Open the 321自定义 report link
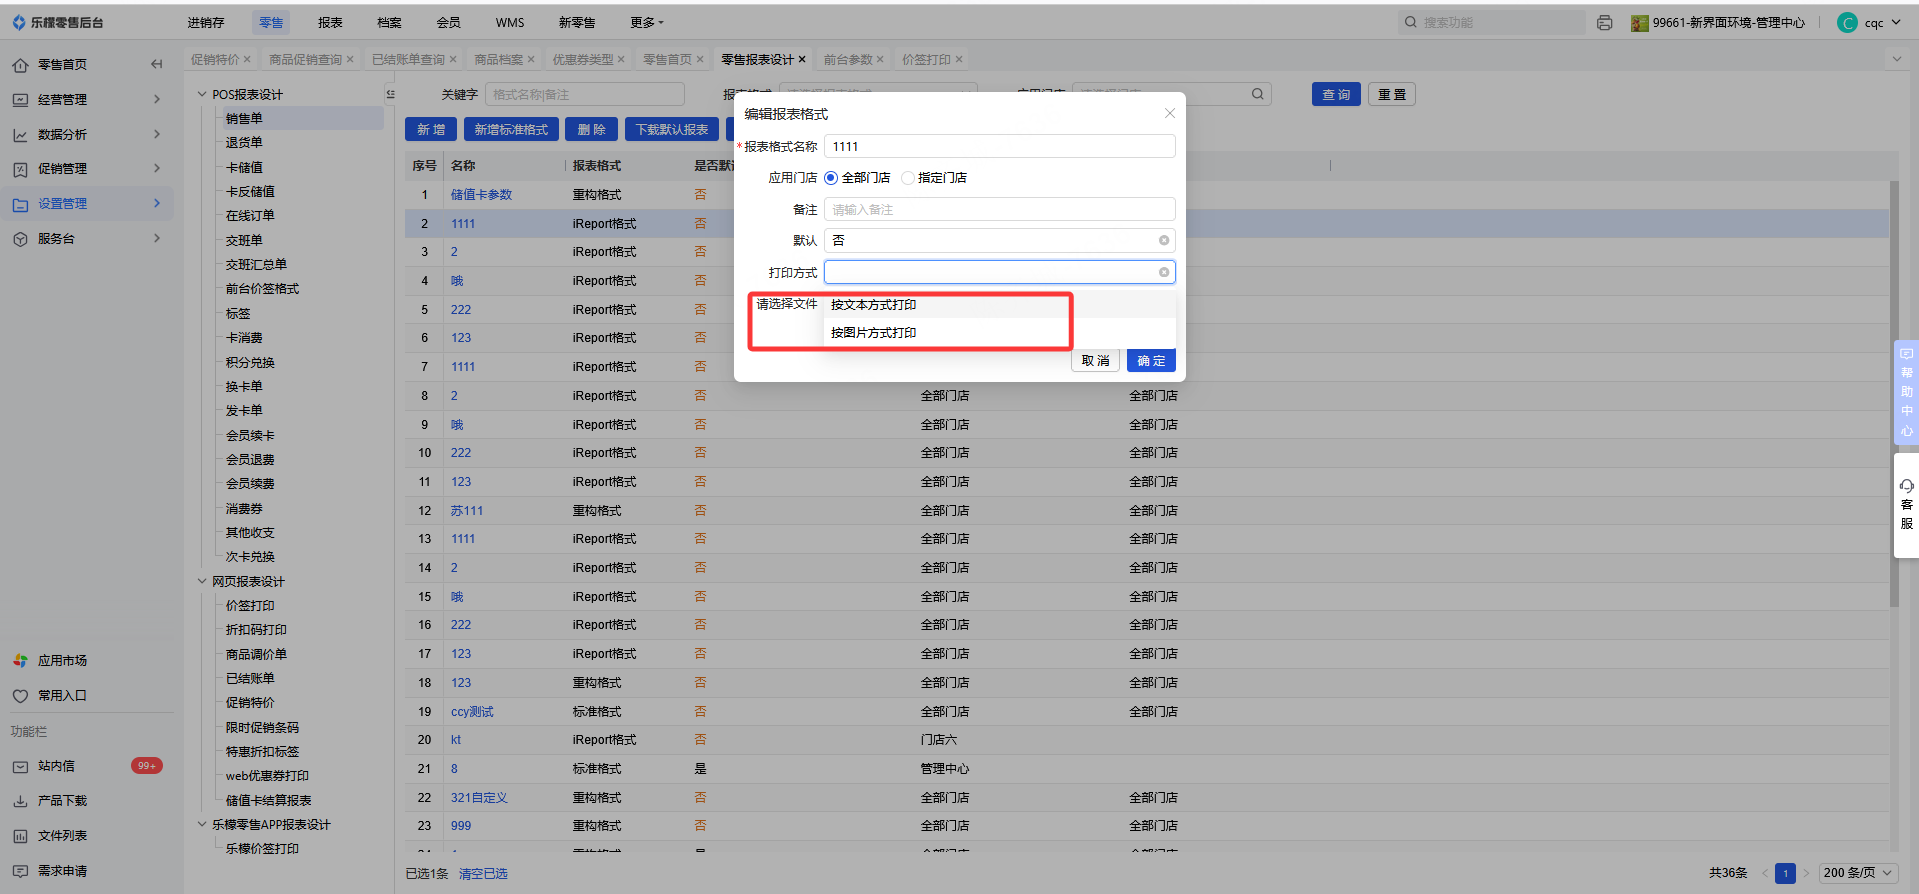The height and width of the screenshot is (894, 1919). pos(479,798)
